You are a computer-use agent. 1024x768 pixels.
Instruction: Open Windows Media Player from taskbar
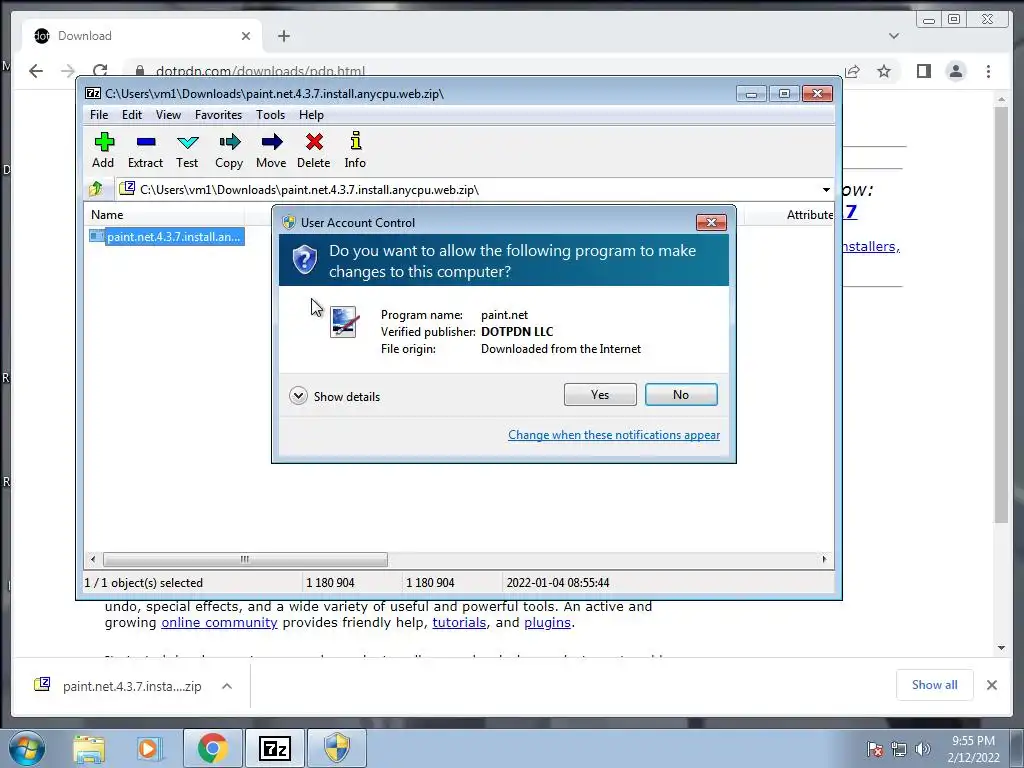[x=149, y=748]
